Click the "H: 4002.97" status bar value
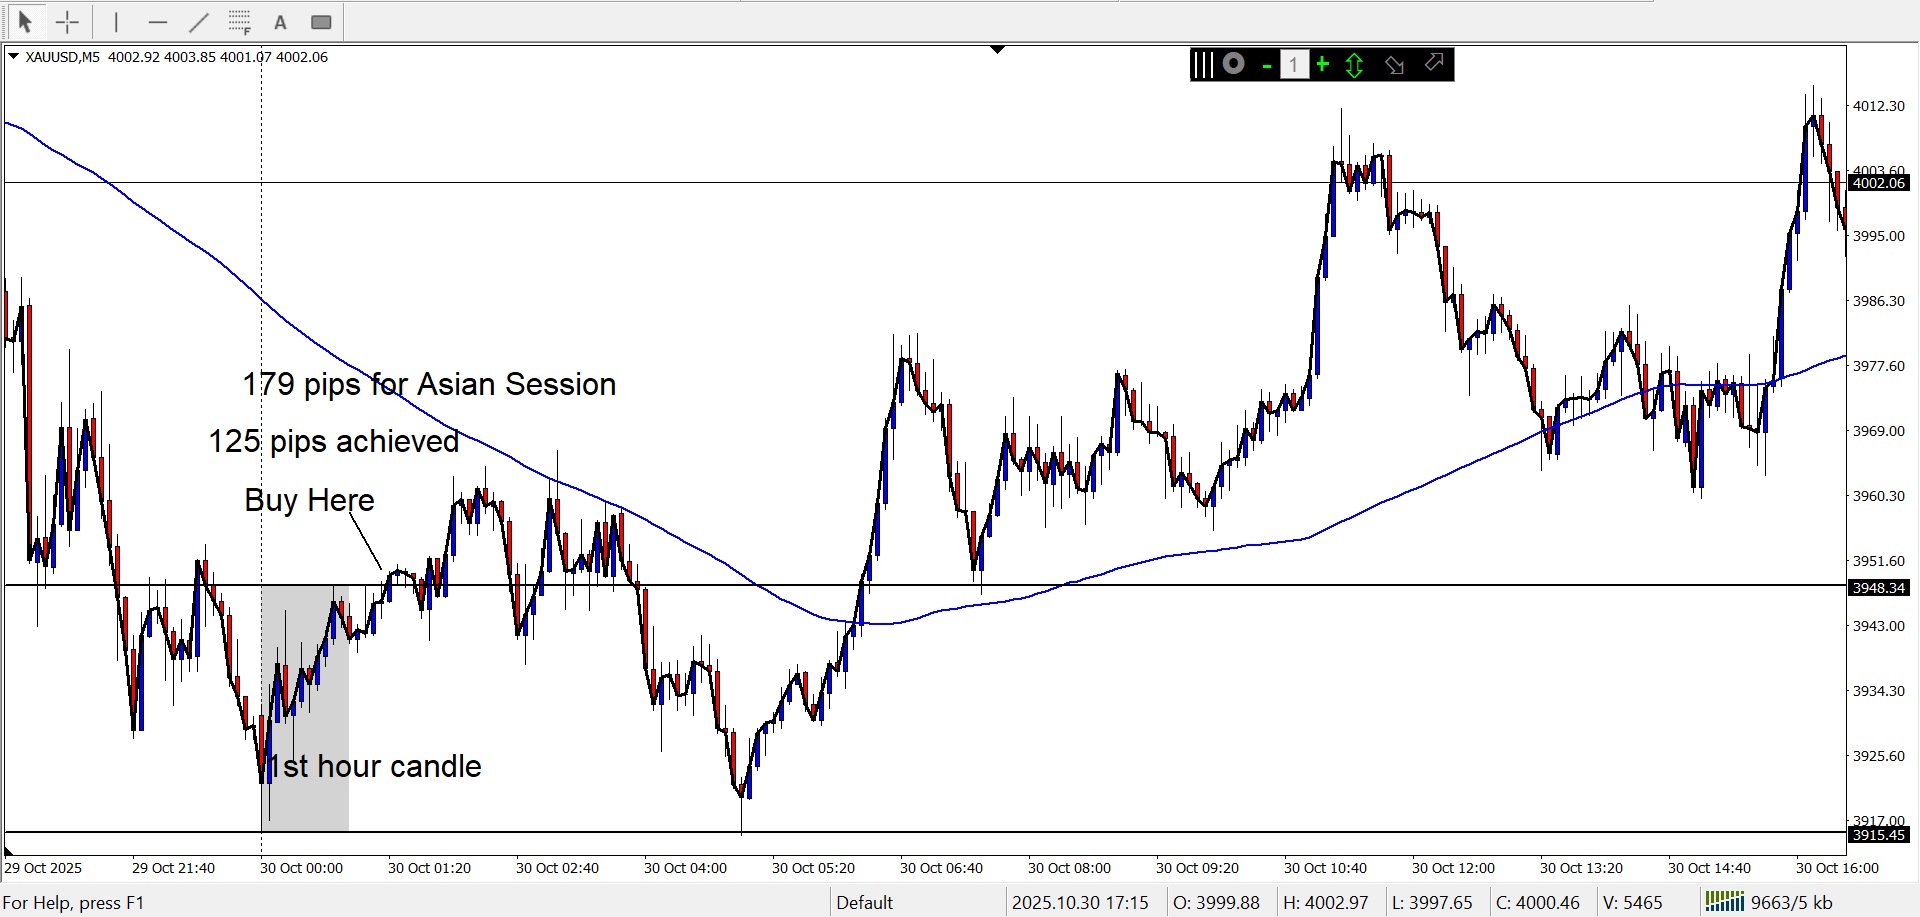Screen dimensions: 1920x917 click(x=1325, y=903)
